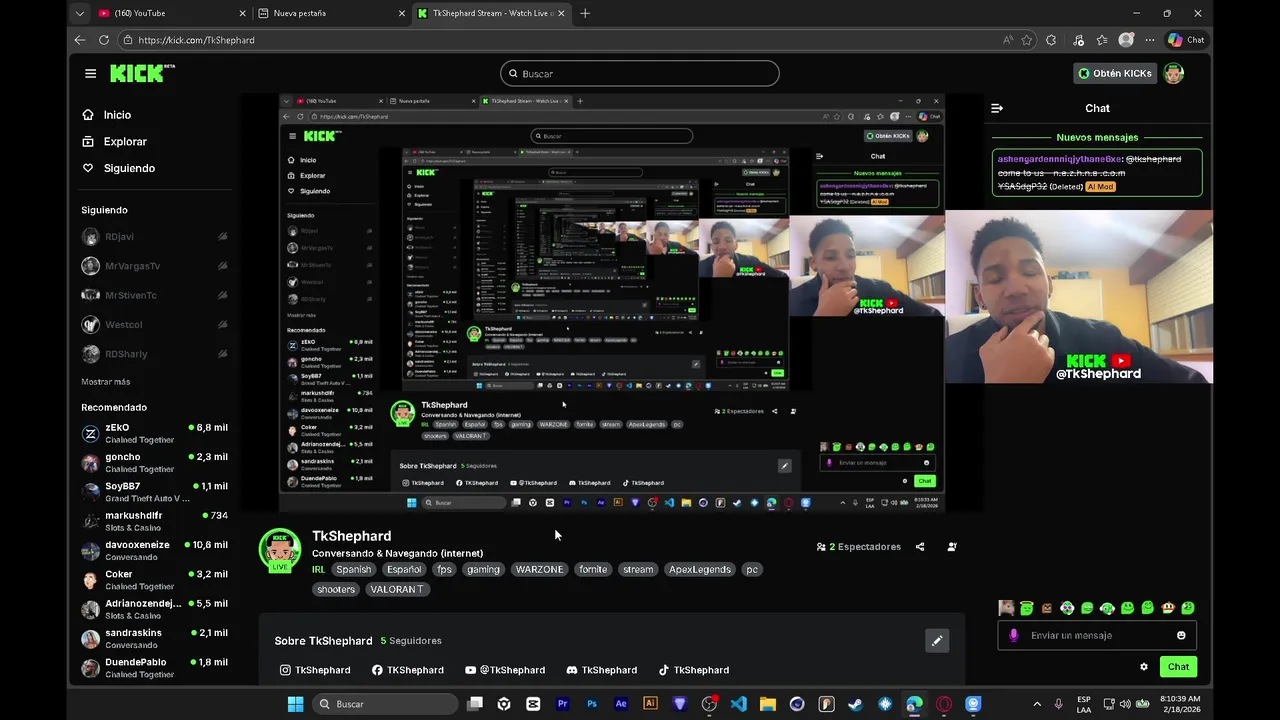1280x720 pixels.
Task: Open recommended channel markushdlfr
Action: point(155,521)
